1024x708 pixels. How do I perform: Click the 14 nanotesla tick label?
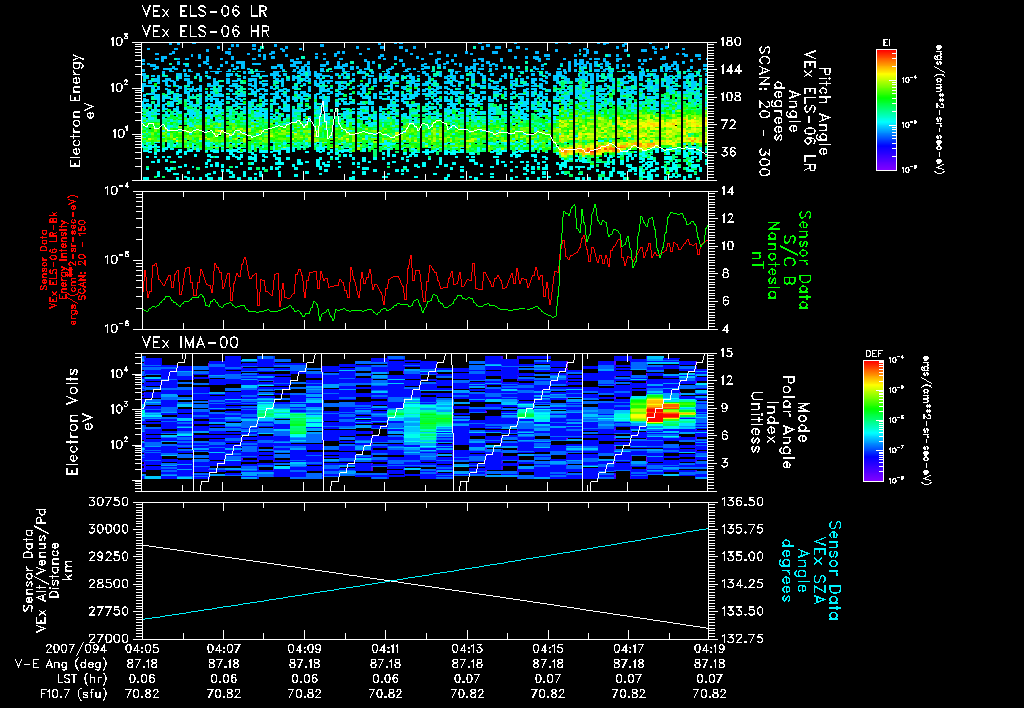point(727,191)
